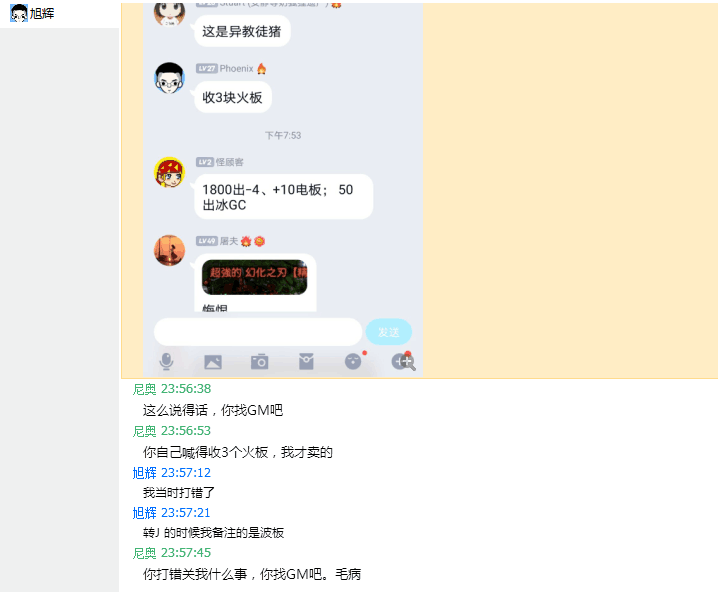
Task: Click the 收3块火板 message bubble
Action: coord(233,98)
